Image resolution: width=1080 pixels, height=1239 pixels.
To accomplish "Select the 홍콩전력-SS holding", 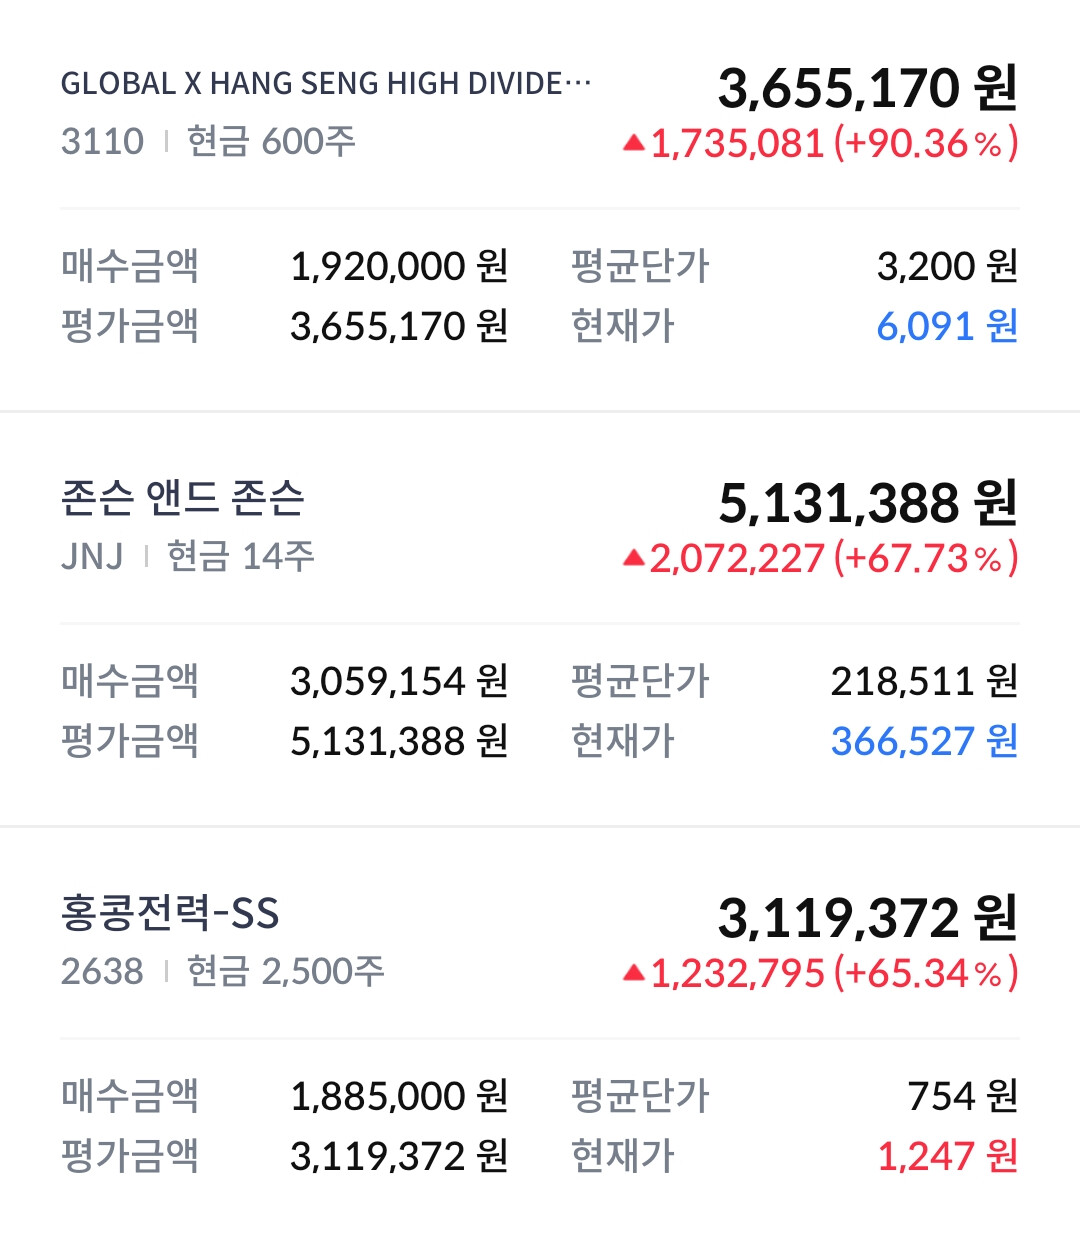I will (170, 913).
